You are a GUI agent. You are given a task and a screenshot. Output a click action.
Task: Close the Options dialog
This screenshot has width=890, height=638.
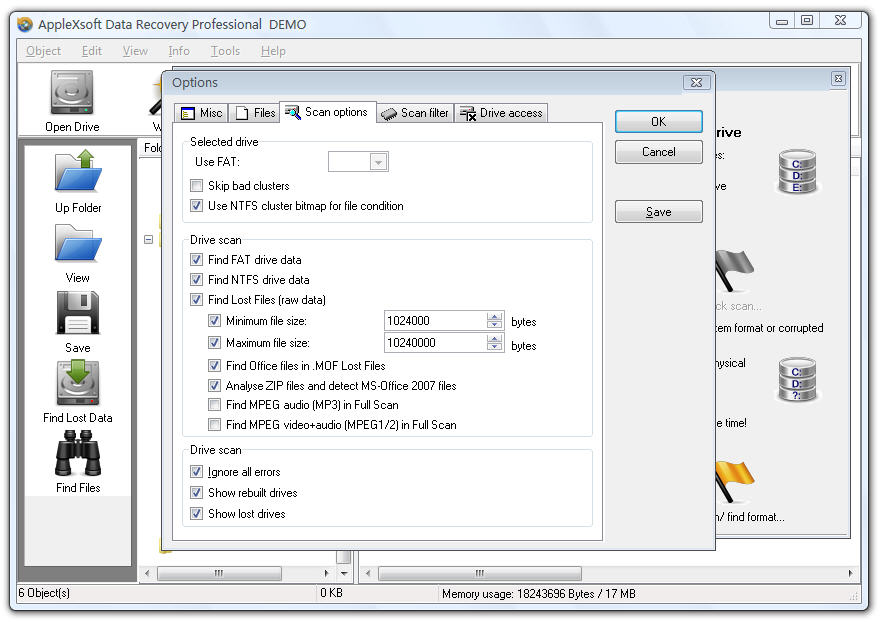click(696, 82)
